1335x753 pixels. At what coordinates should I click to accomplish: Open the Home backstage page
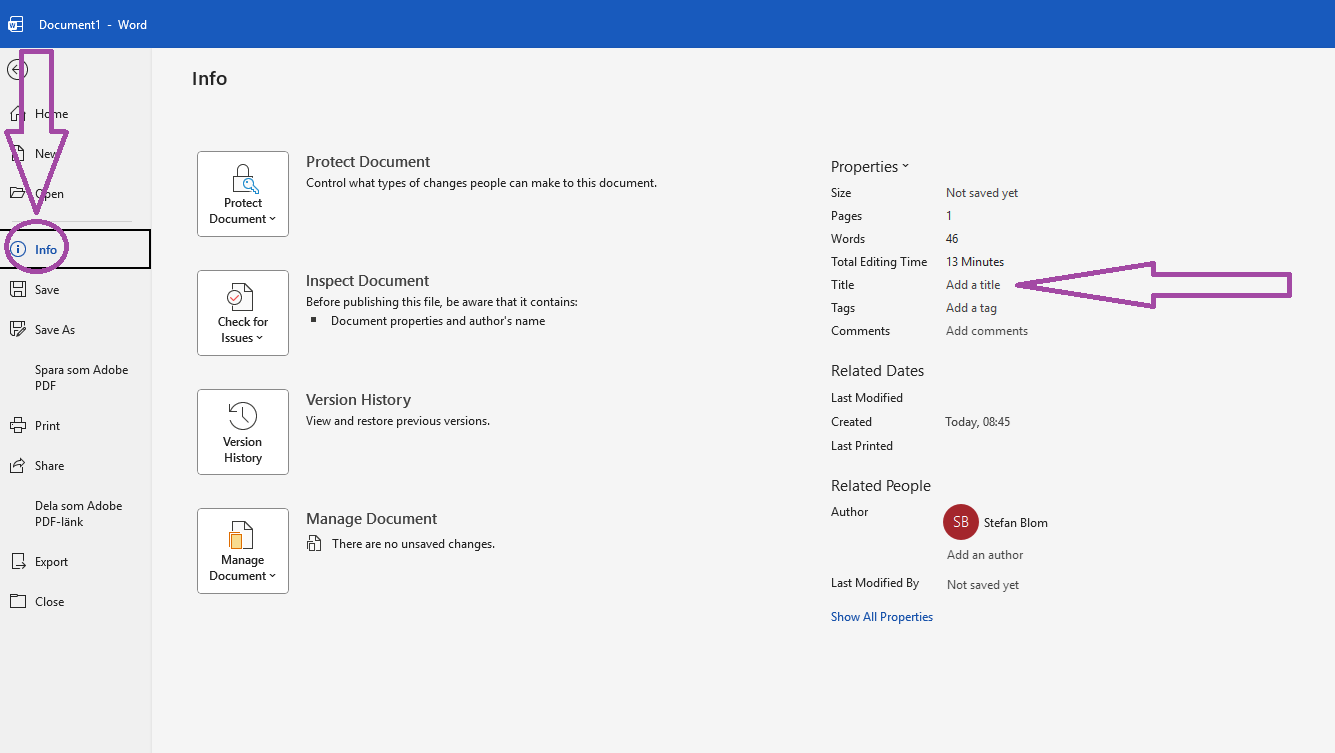point(52,114)
